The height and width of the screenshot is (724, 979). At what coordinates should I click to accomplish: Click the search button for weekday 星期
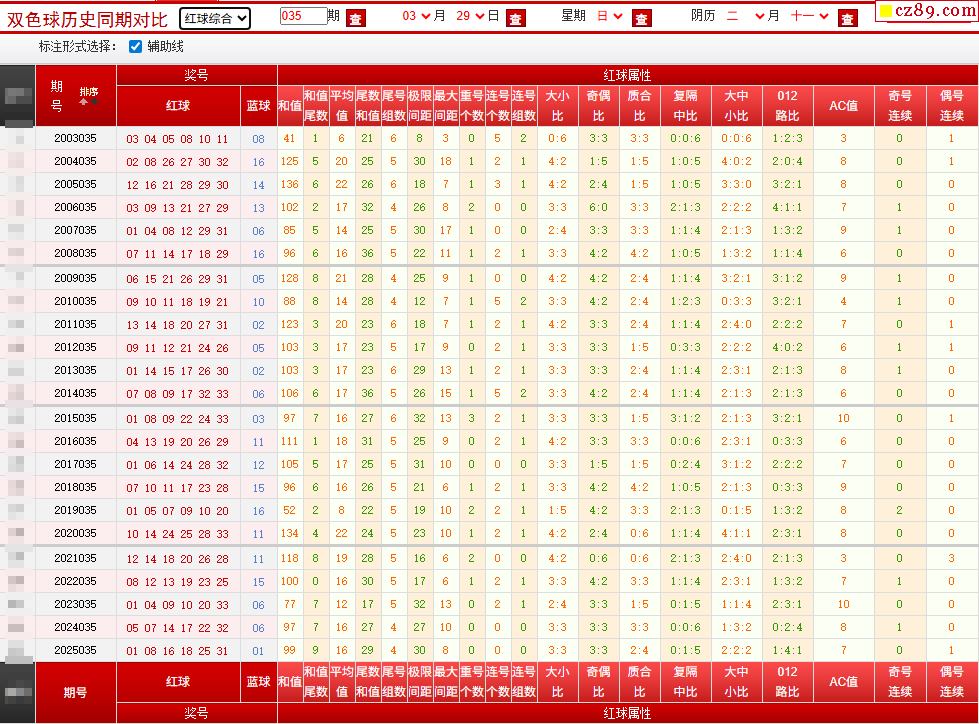(641, 18)
